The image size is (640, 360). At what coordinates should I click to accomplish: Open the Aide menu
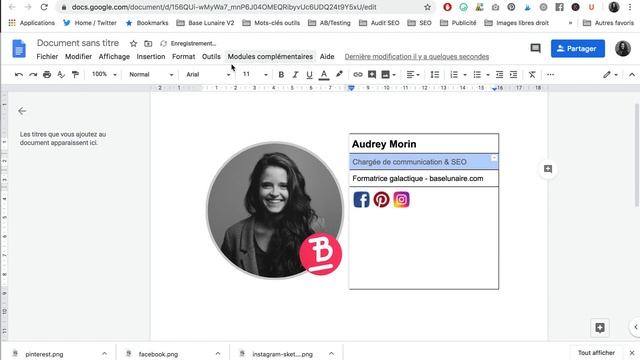coord(327,57)
